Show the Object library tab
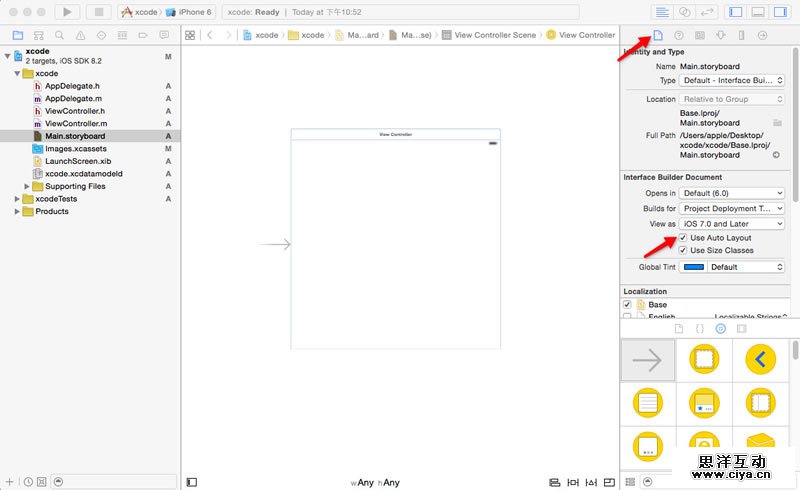The width and height of the screenshot is (800, 490). click(720, 329)
